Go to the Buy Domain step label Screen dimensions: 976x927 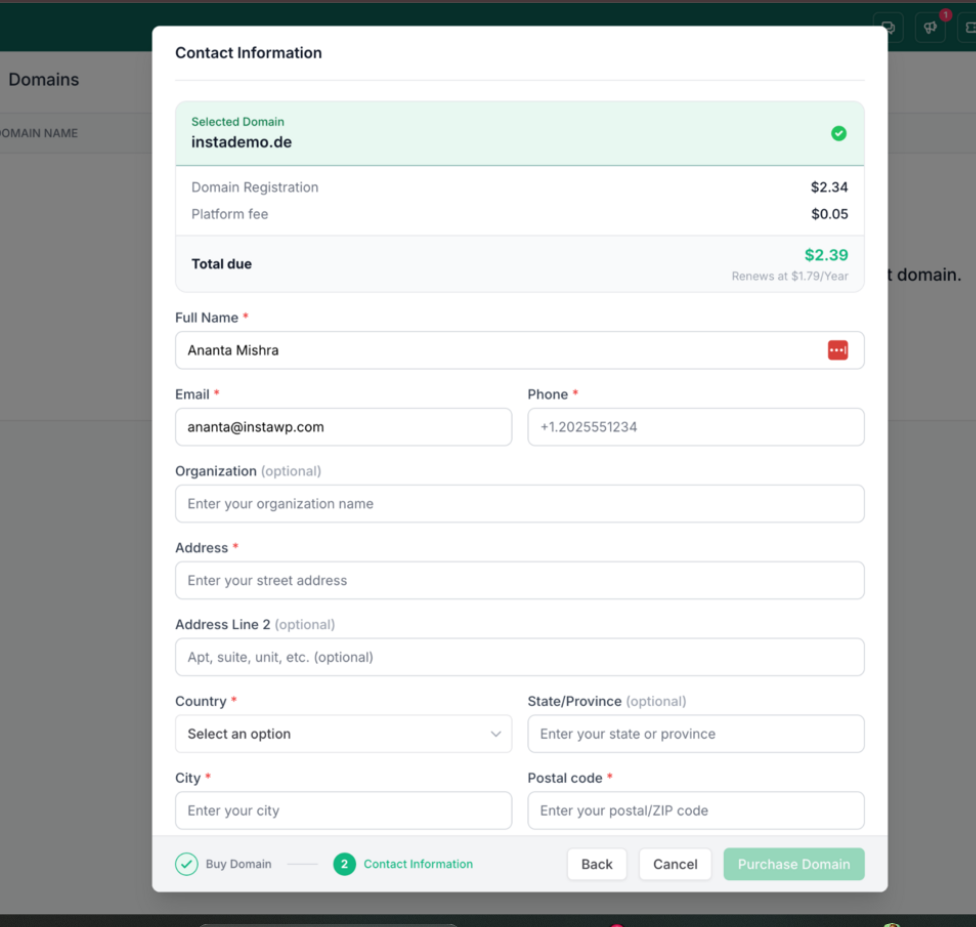[x=238, y=863]
